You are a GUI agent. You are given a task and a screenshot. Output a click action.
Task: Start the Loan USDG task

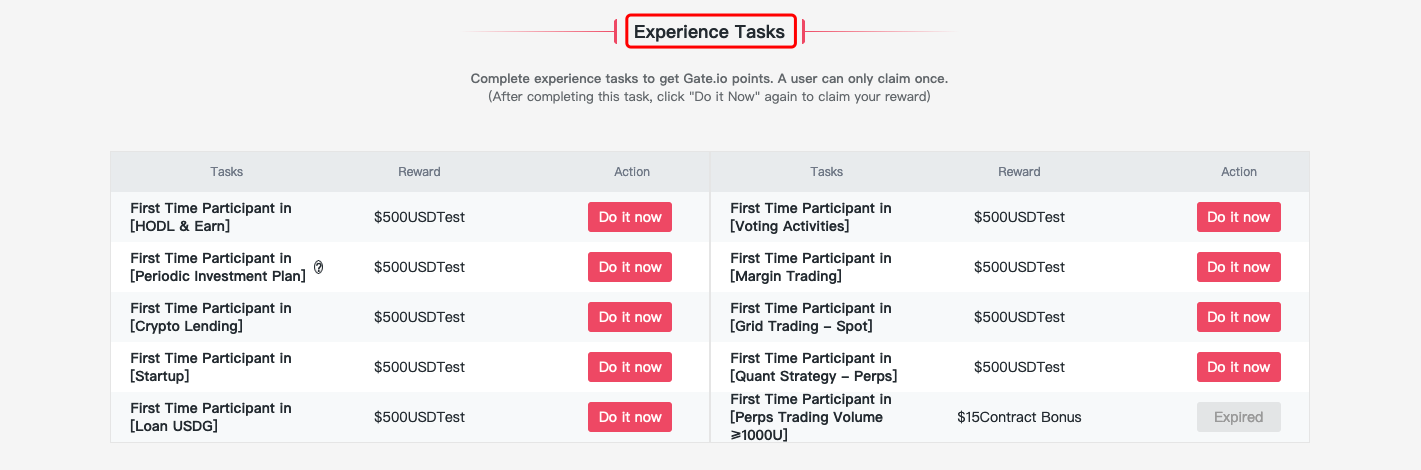click(x=630, y=417)
